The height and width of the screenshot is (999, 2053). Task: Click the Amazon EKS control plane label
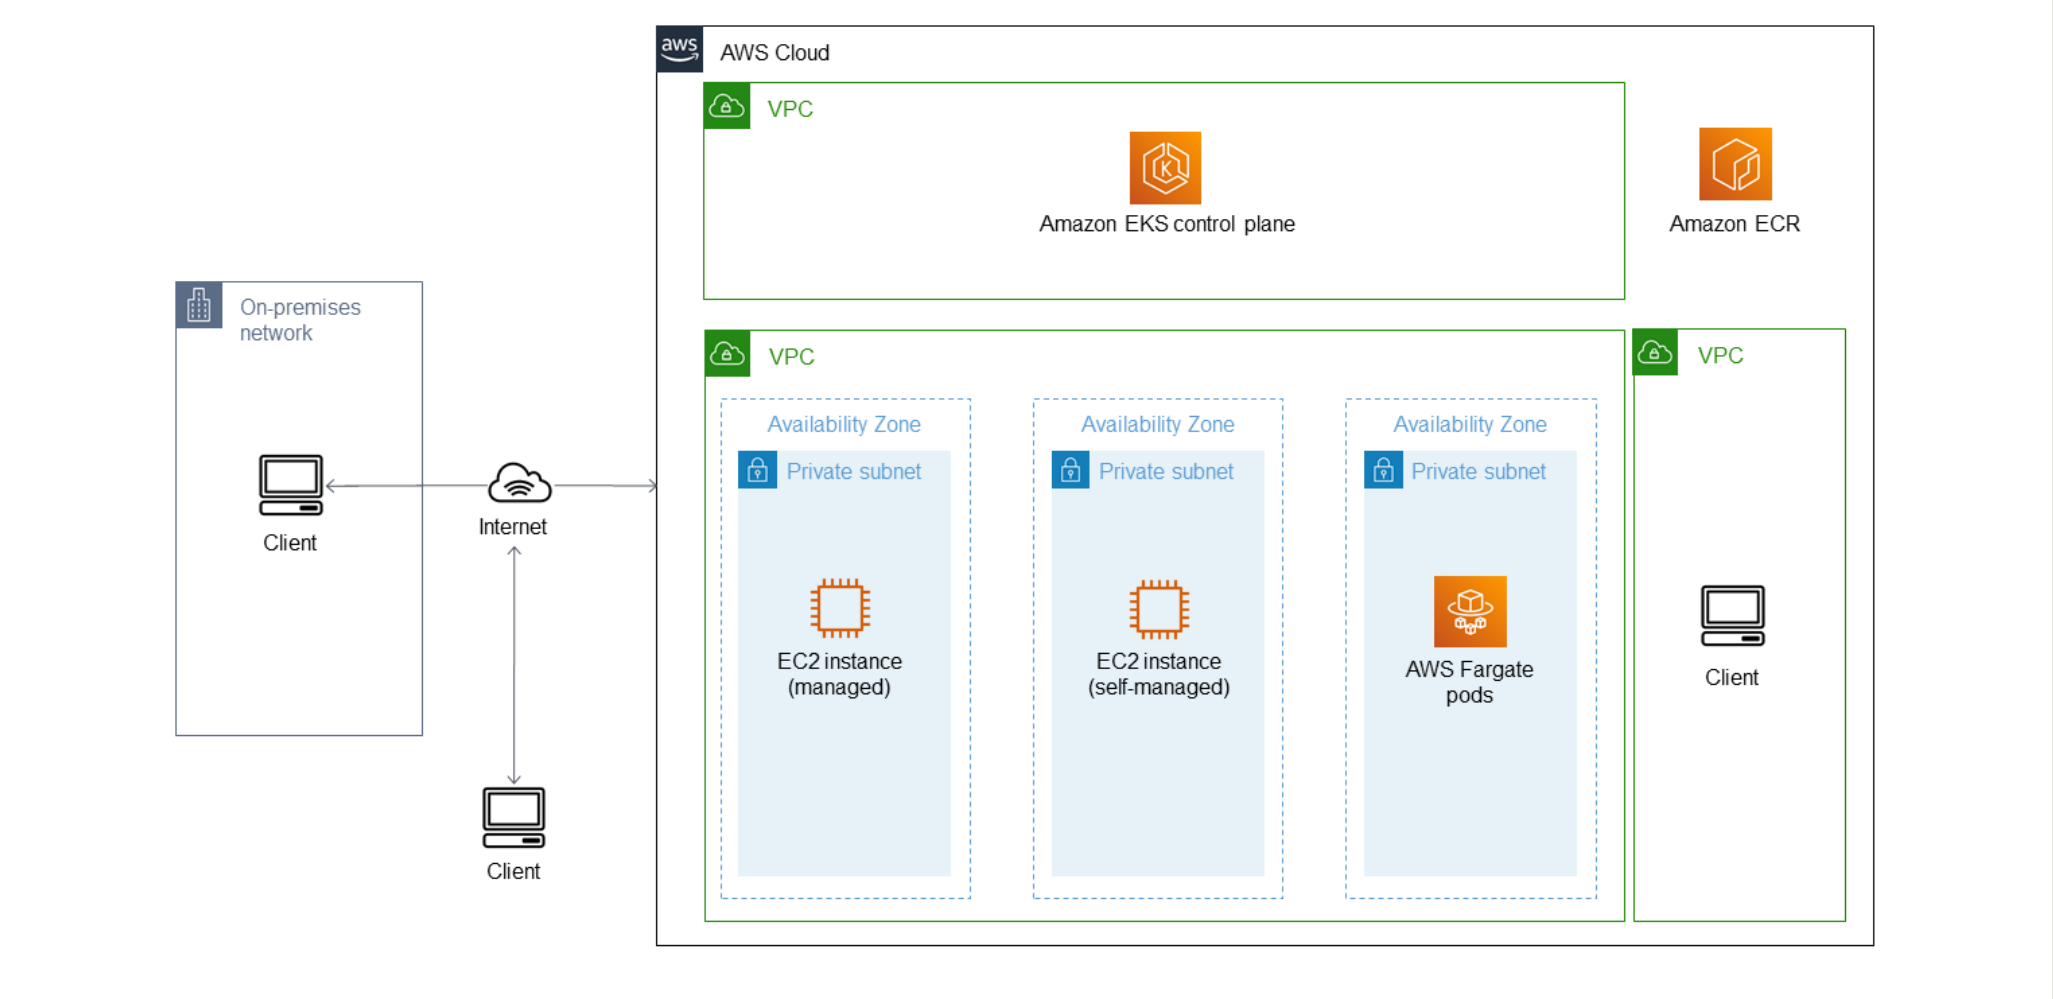pos(1167,224)
